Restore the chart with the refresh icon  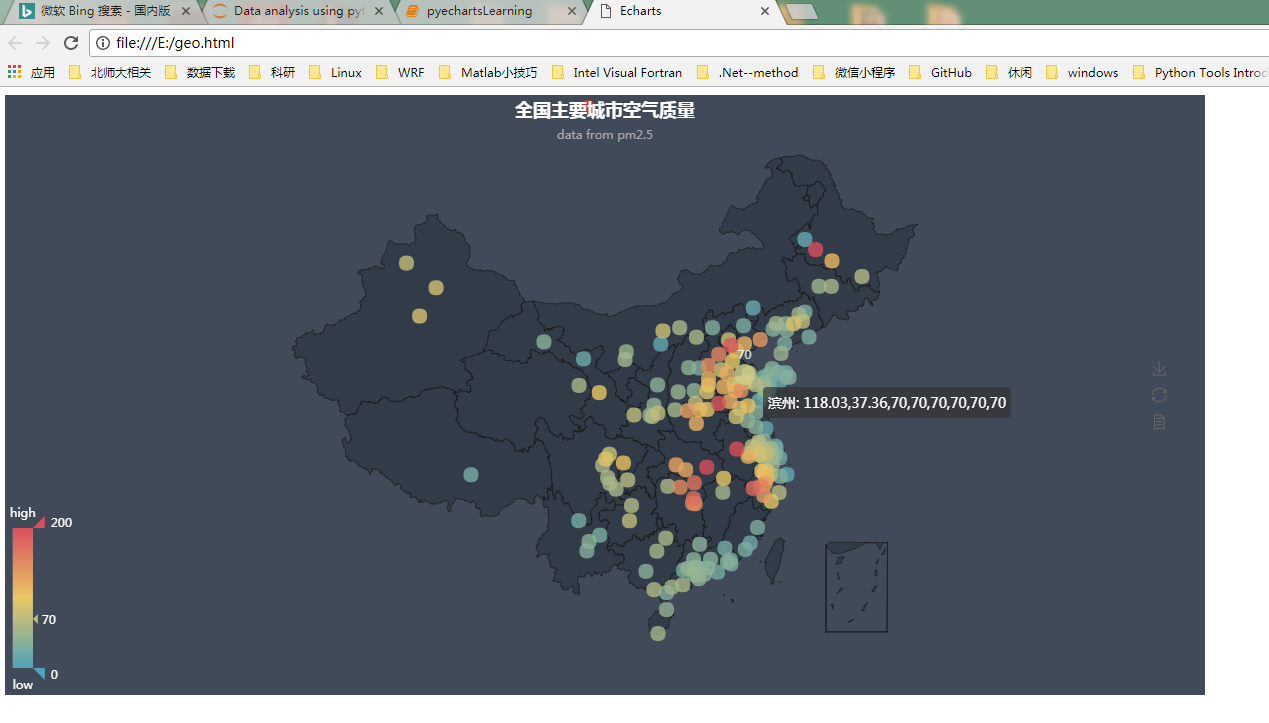click(1158, 395)
